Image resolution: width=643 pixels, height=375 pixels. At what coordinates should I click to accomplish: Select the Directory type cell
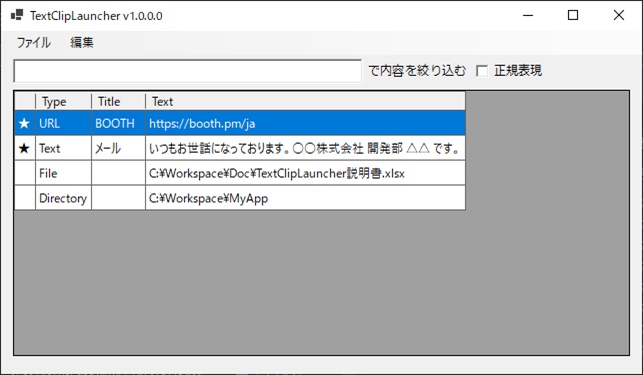64,198
